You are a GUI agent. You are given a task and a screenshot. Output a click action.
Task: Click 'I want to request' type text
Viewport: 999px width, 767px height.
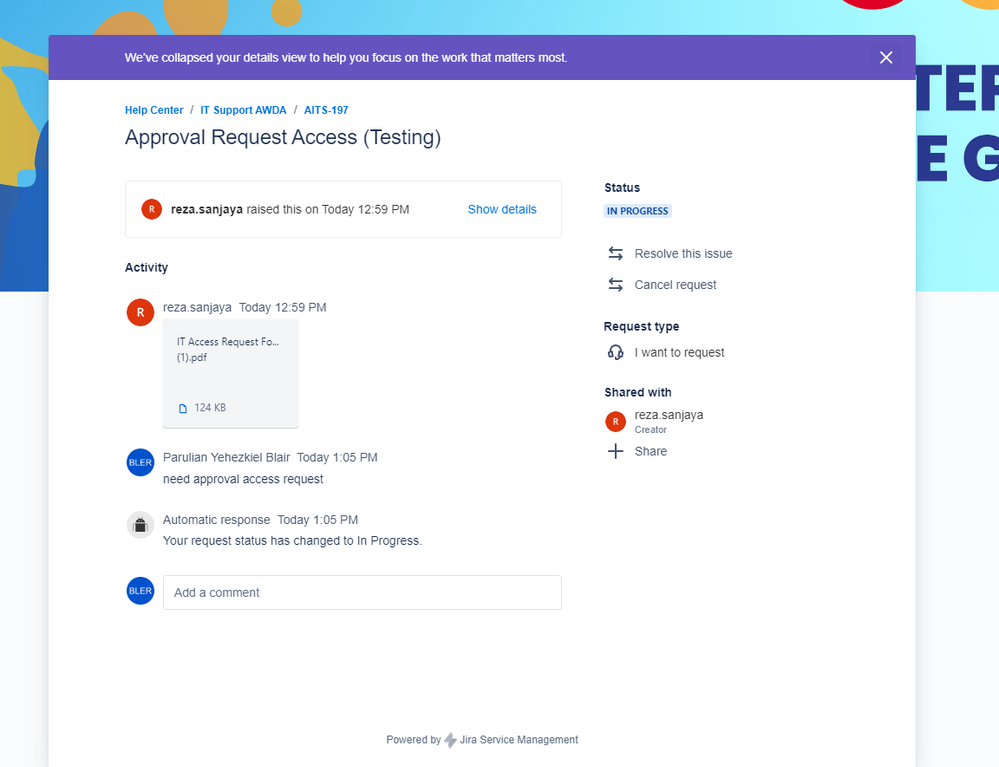(679, 352)
